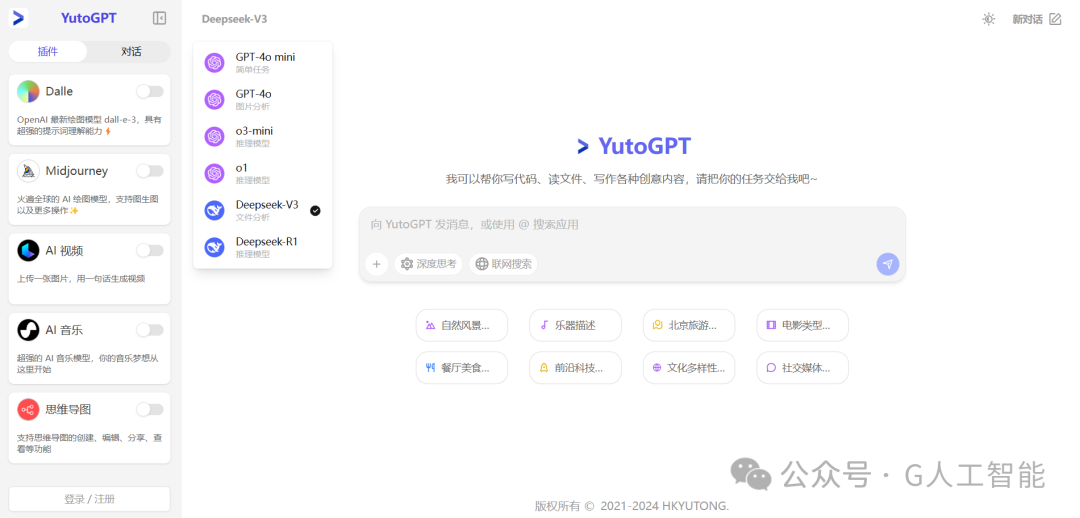Enable the Dalle plugin toggle

coord(149,92)
